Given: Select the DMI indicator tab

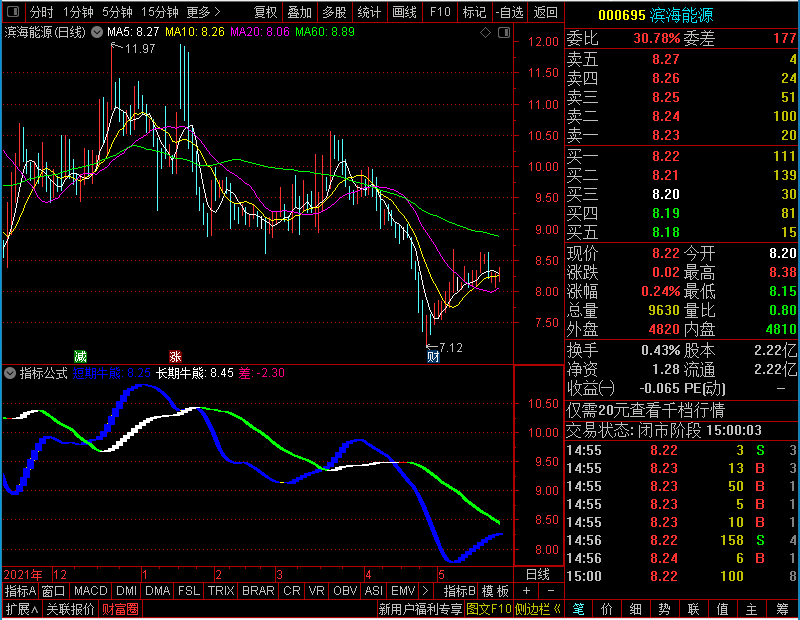Looking at the screenshot, I should tap(126, 591).
